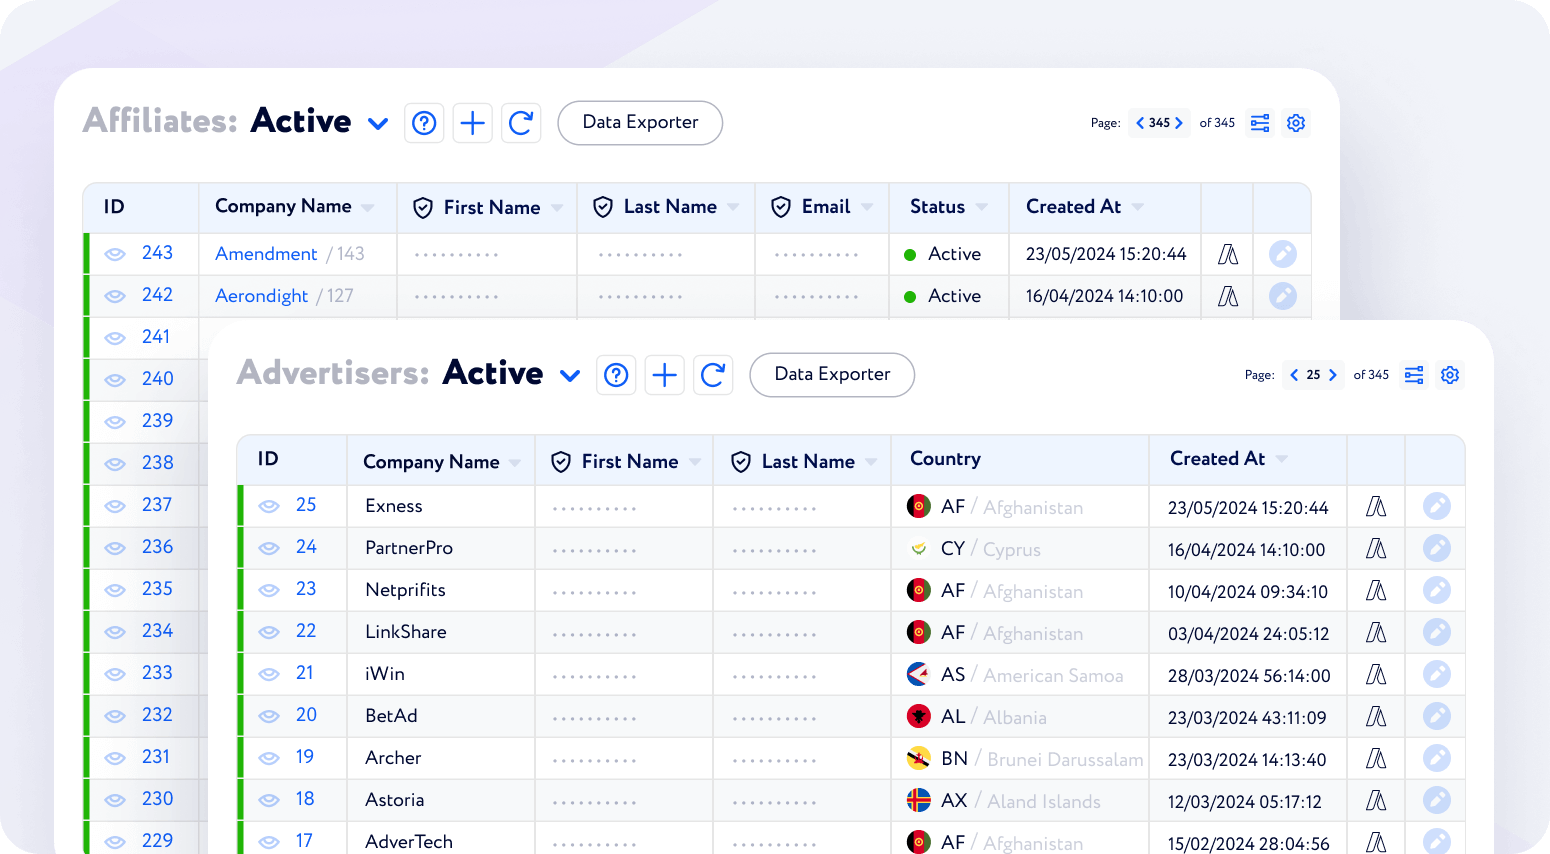Toggle eye icon for advertiser 25

(269, 506)
